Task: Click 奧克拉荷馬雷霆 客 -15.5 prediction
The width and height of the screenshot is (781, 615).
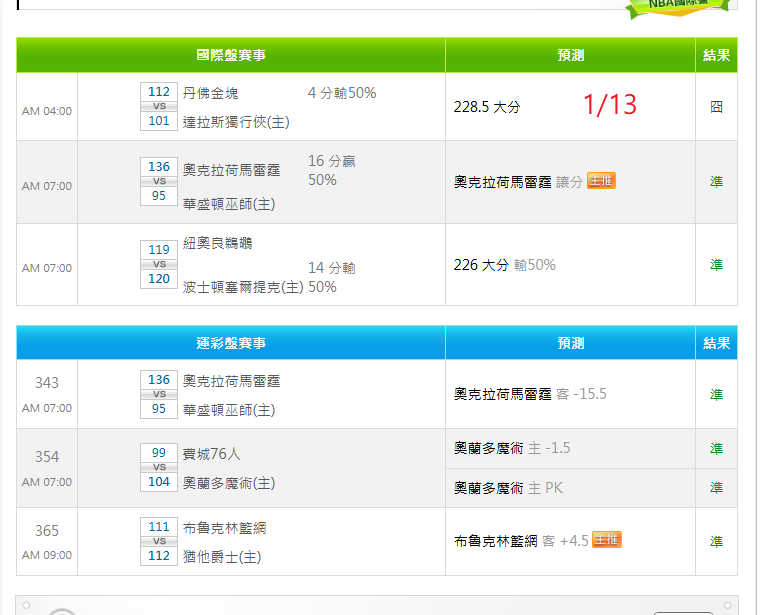Action: (x=530, y=394)
